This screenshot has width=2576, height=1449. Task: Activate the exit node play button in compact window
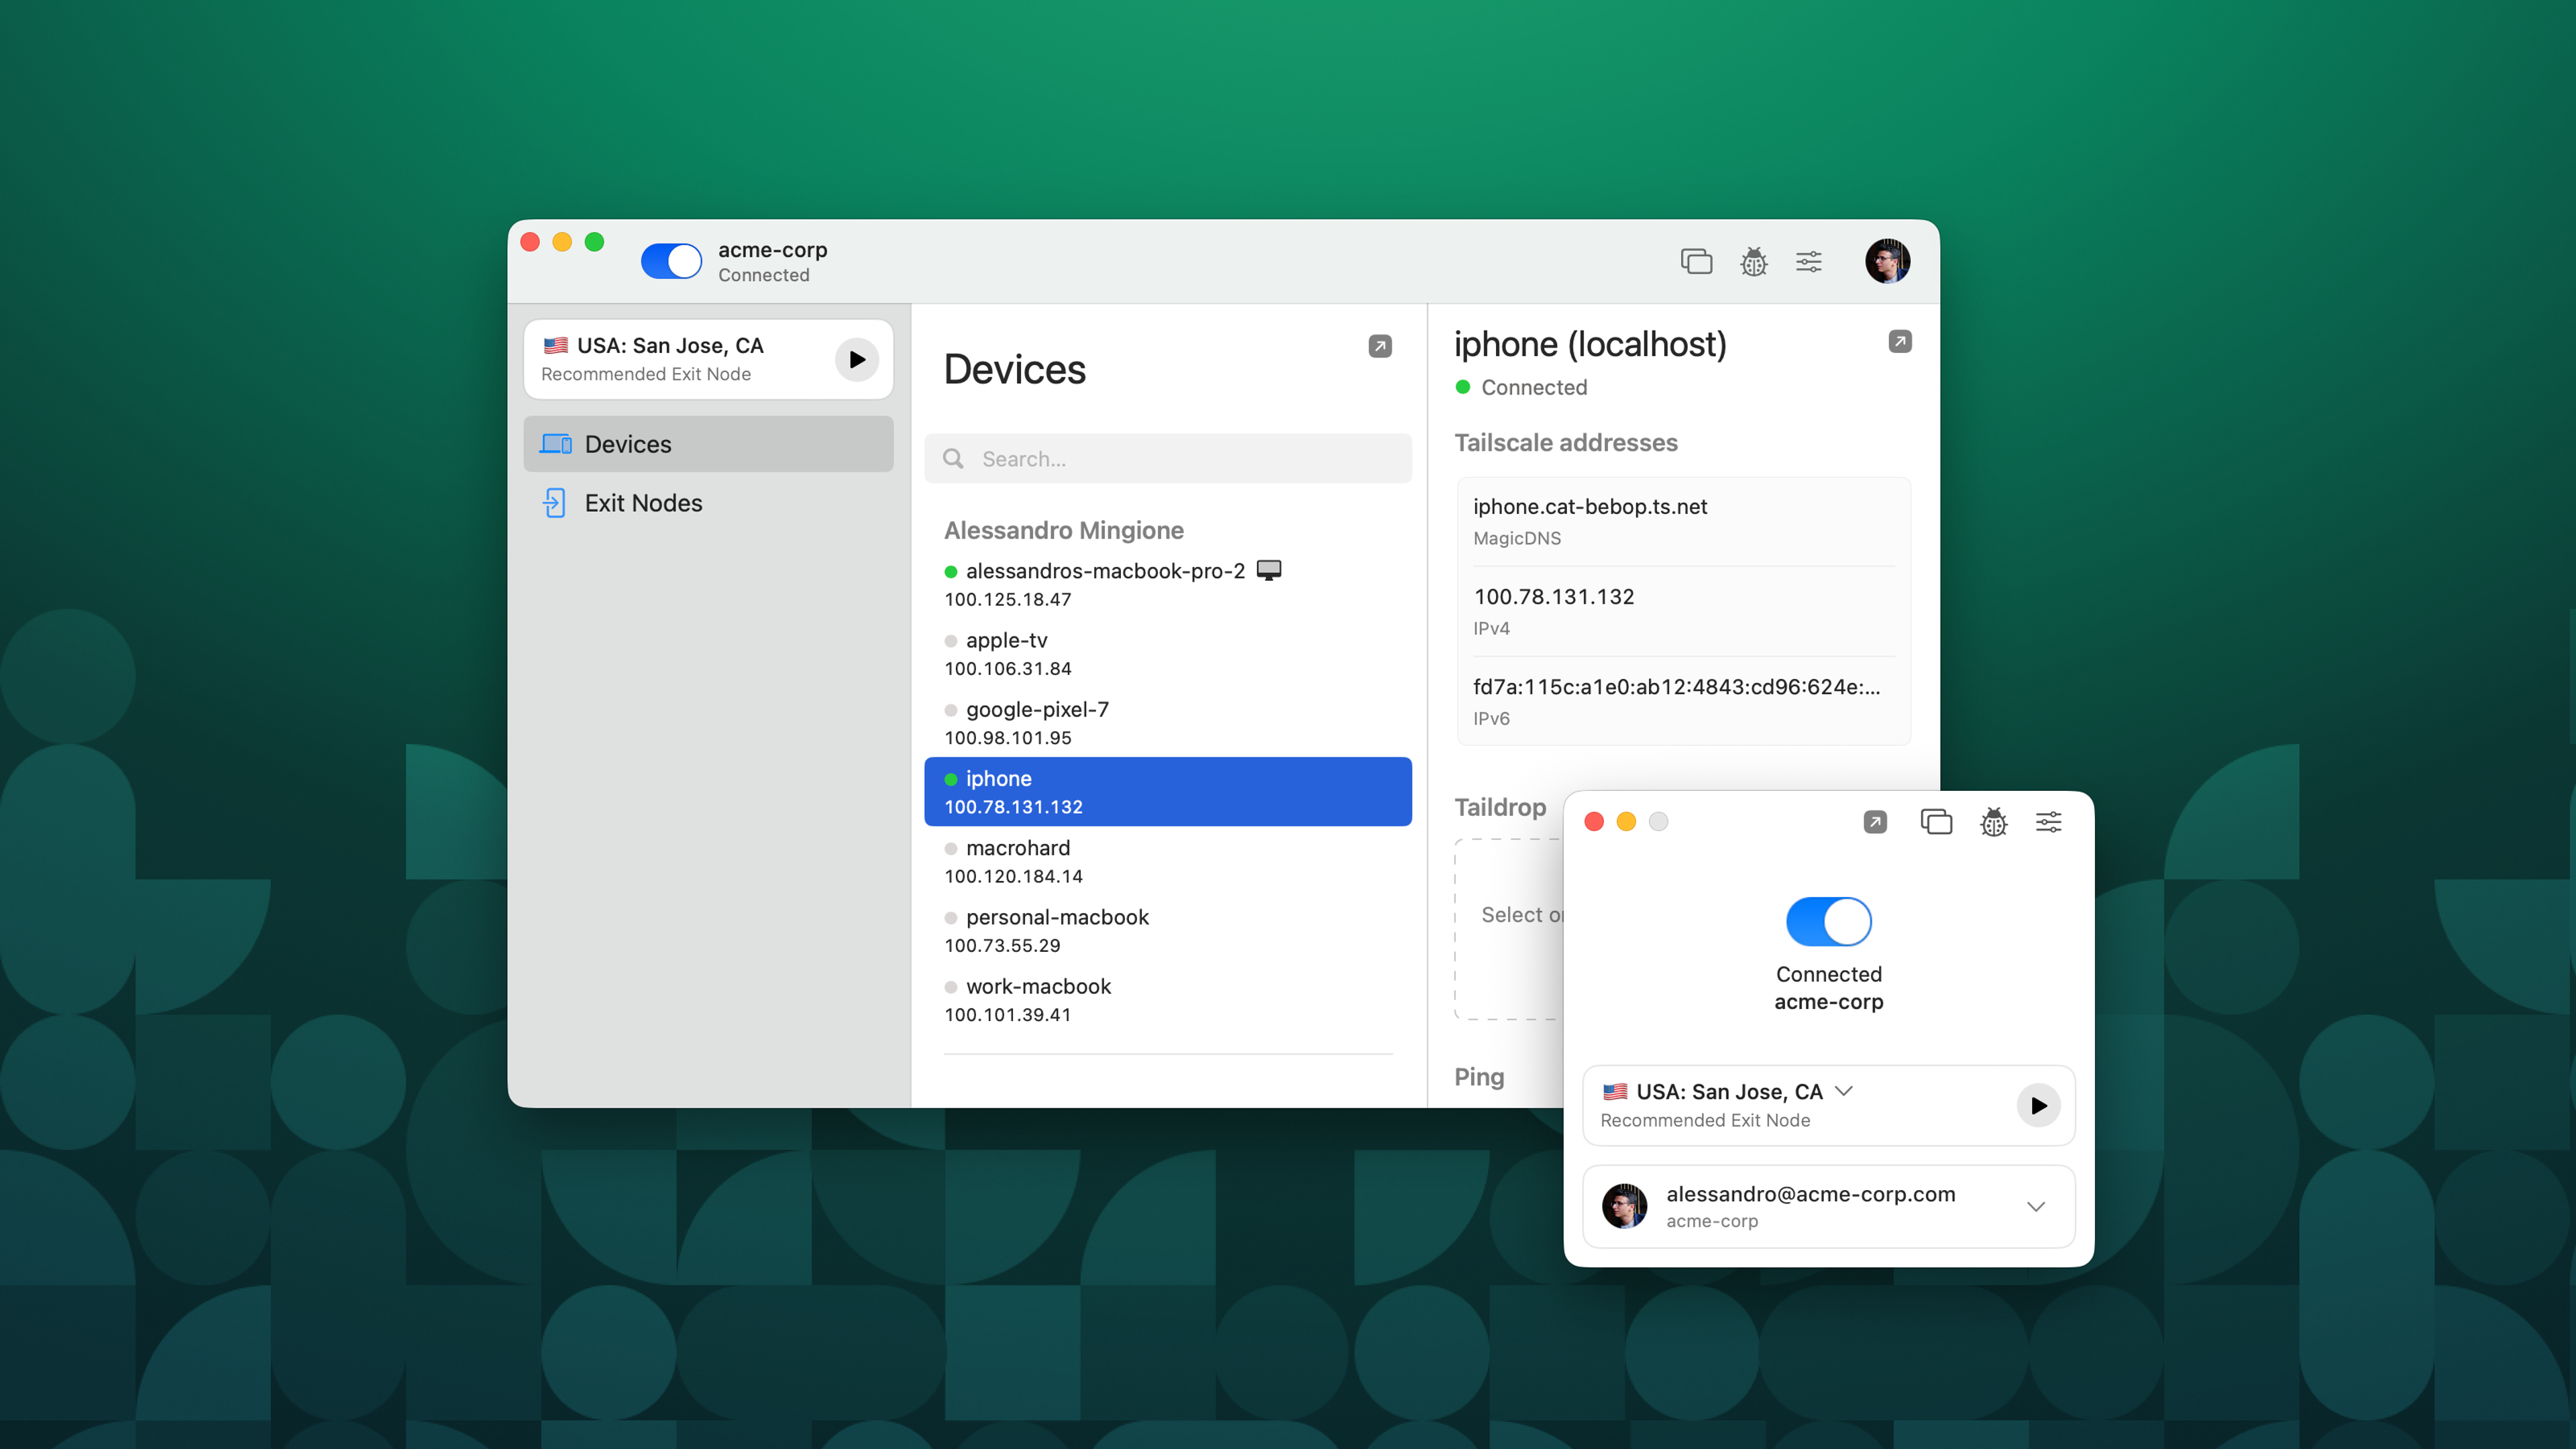2039,1106
